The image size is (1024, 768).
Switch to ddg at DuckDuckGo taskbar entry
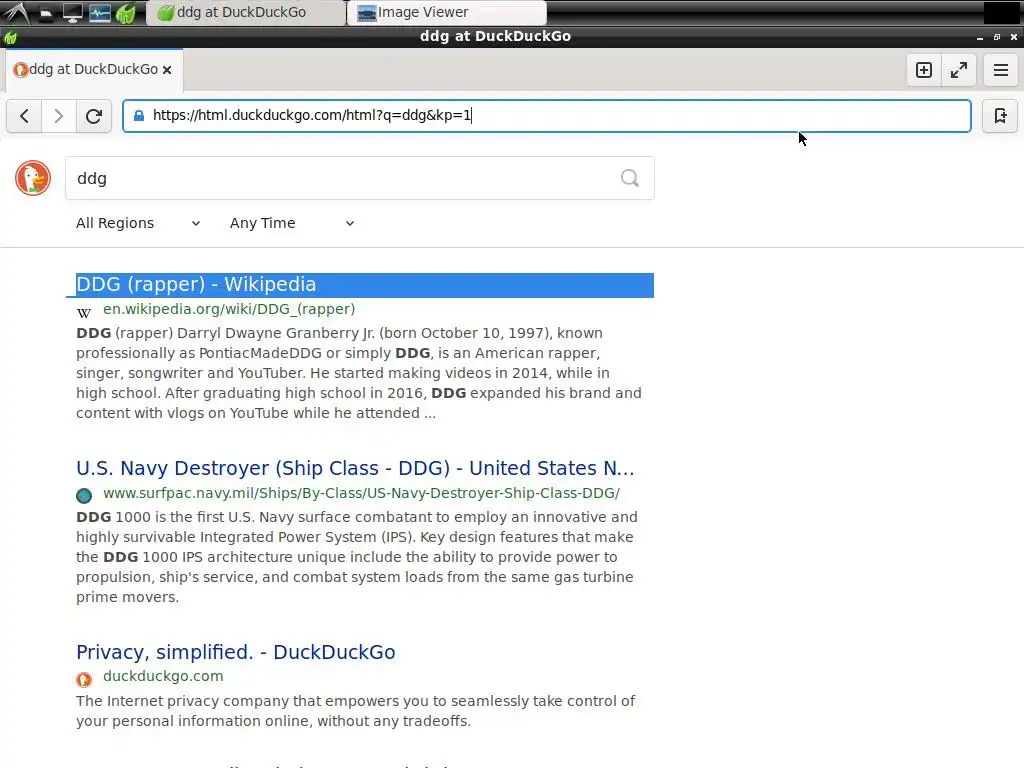coord(246,12)
